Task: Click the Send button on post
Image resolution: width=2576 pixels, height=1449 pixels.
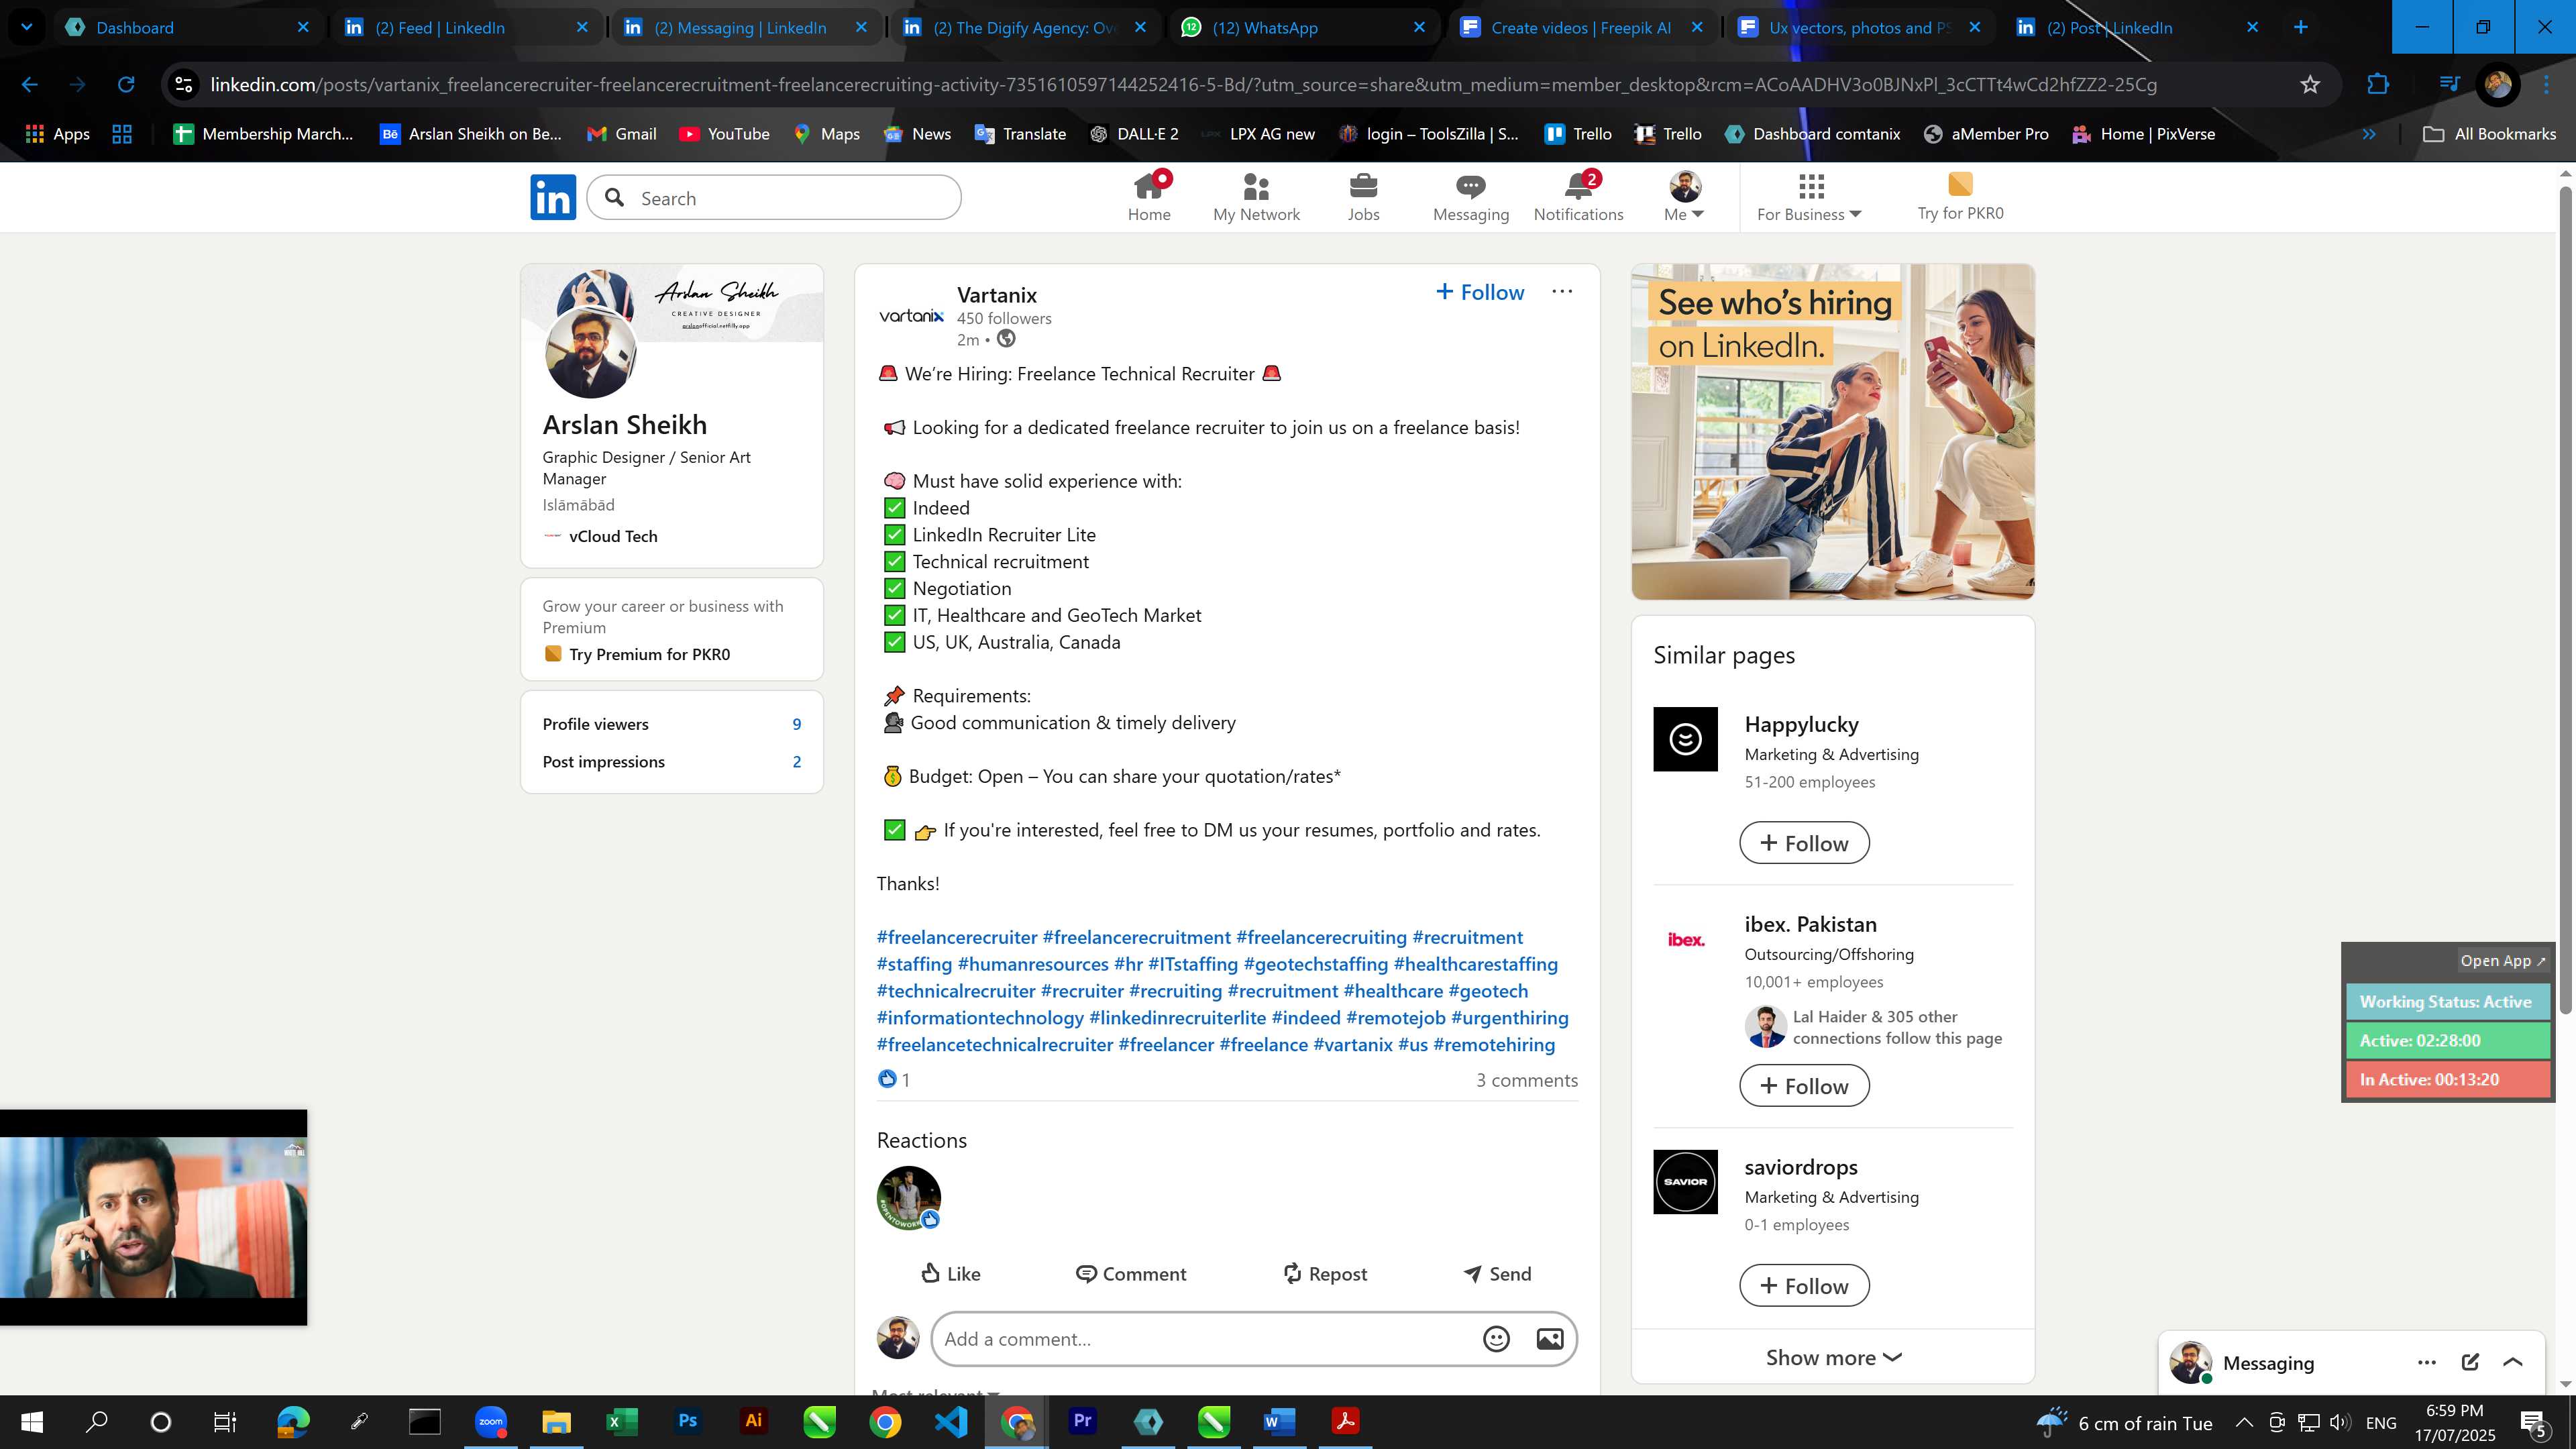Action: tap(1497, 1273)
